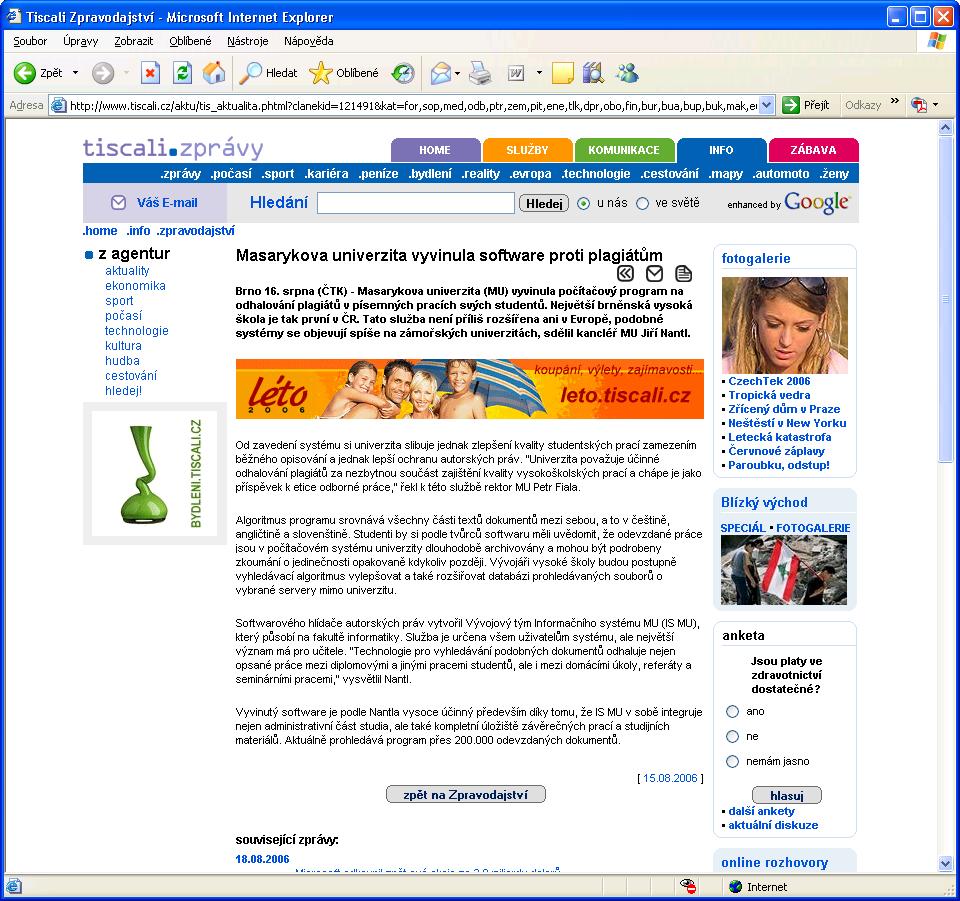Click the Přejít go button

(x=807, y=105)
